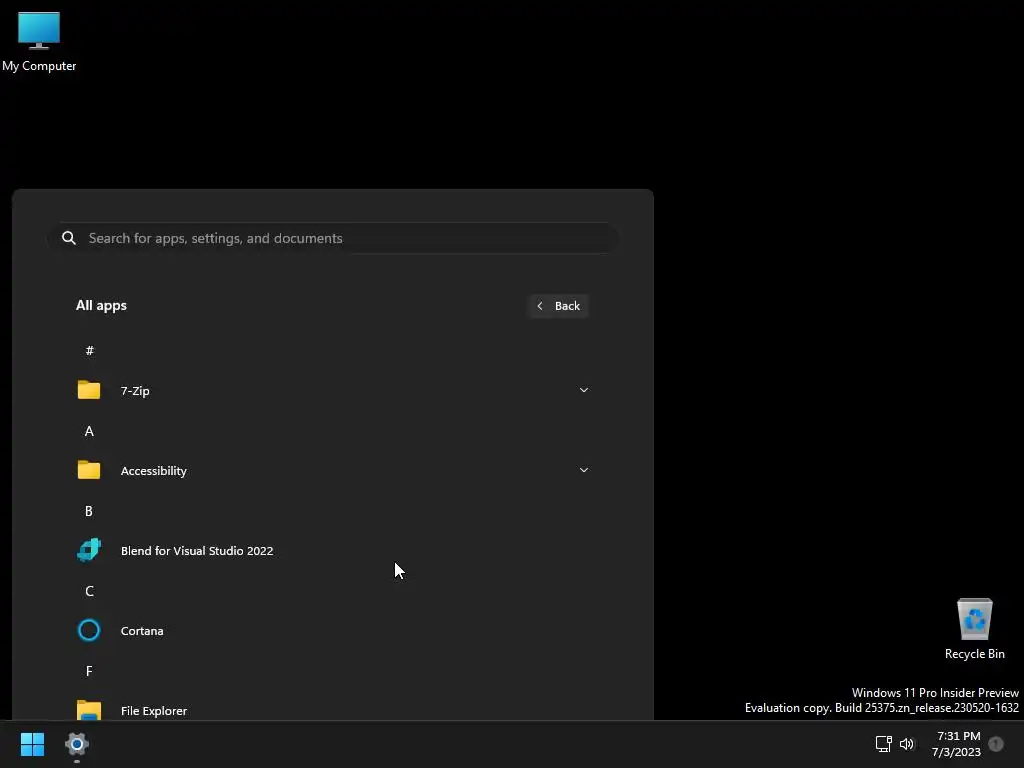Click the All apps heading
Screen dimensions: 1024x768
[101, 305]
